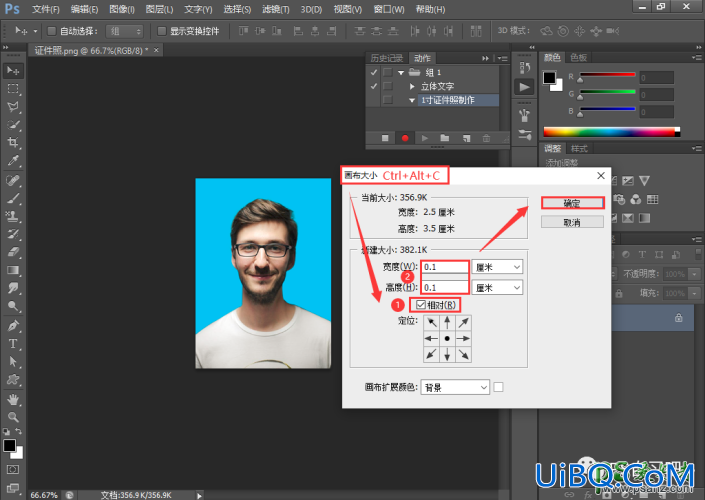Set anchor to center dot
The image size is (705, 500).
point(447,339)
